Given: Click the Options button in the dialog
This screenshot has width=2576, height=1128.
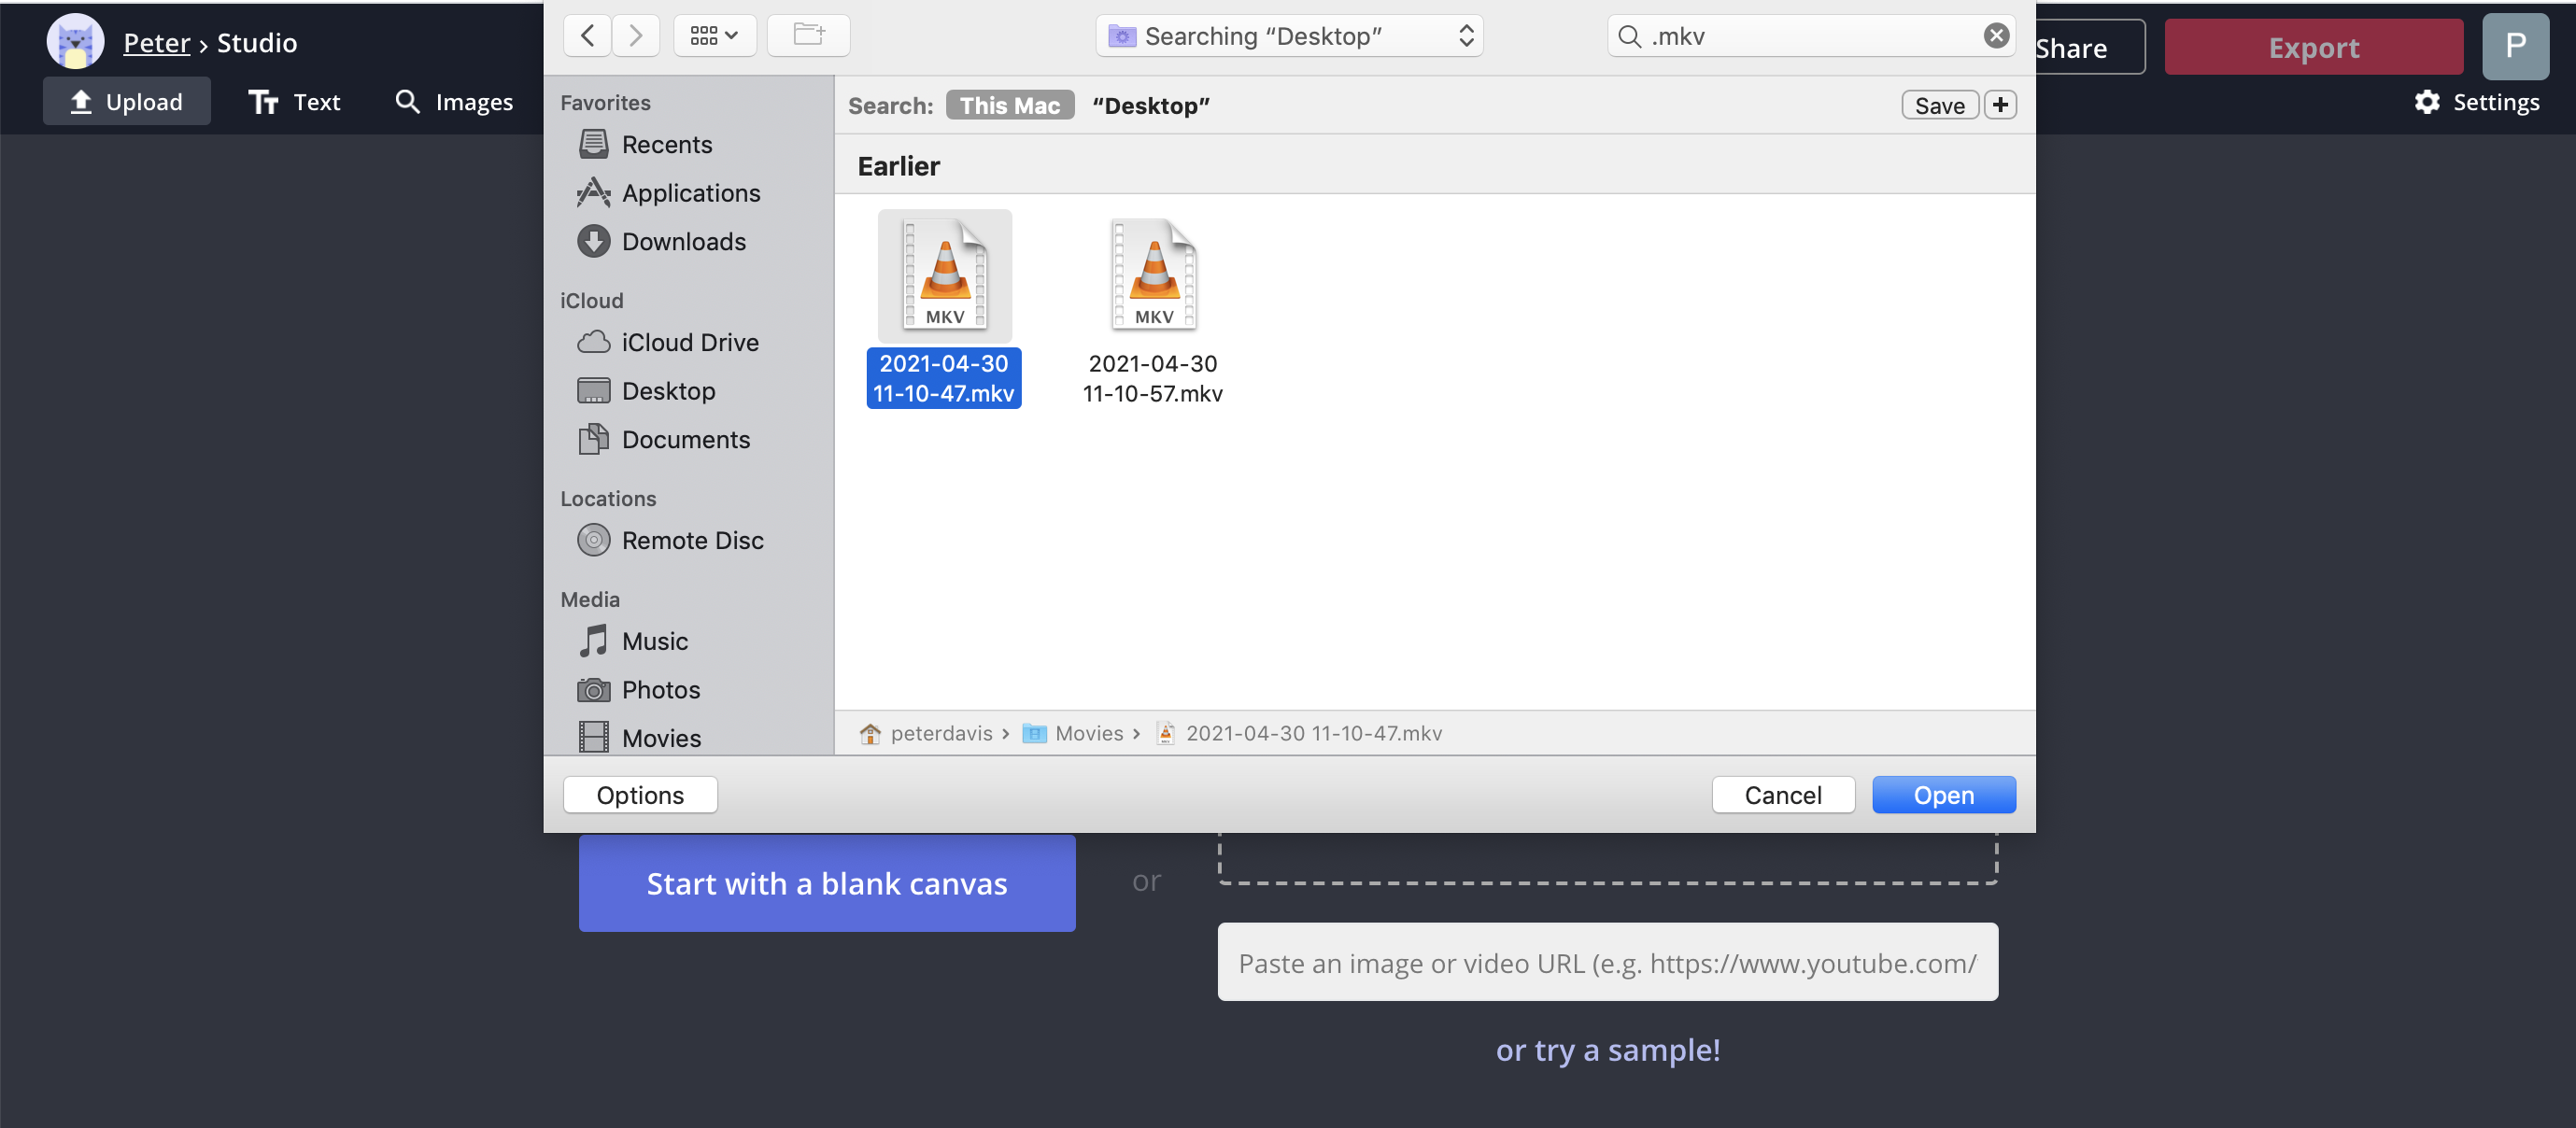Looking at the screenshot, I should point(640,795).
